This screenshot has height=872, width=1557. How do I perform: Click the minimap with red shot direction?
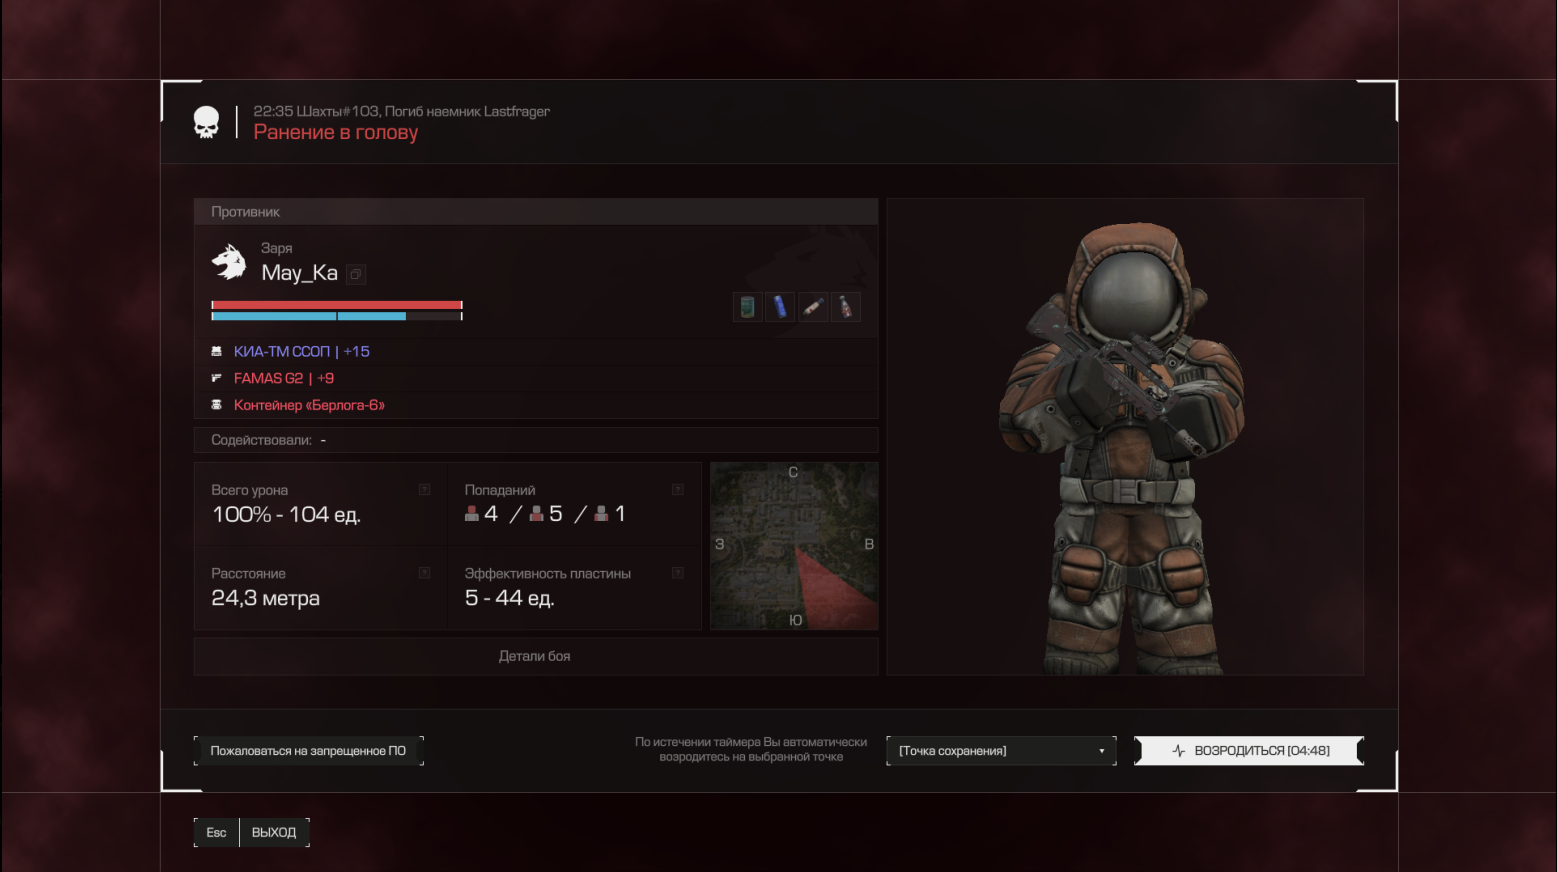click(794, 546)
